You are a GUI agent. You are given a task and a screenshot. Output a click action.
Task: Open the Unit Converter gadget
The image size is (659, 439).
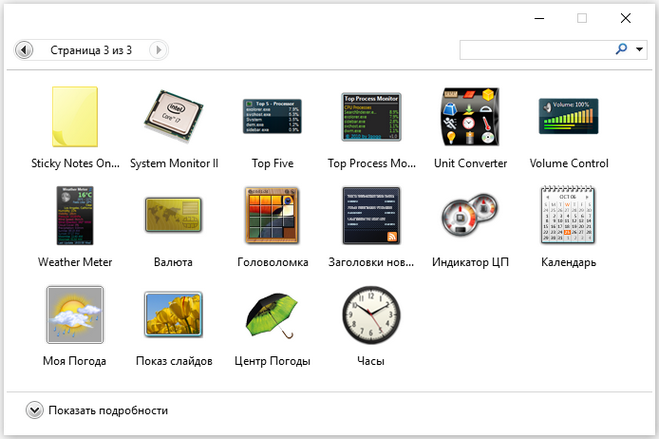(x=470, y=118)
